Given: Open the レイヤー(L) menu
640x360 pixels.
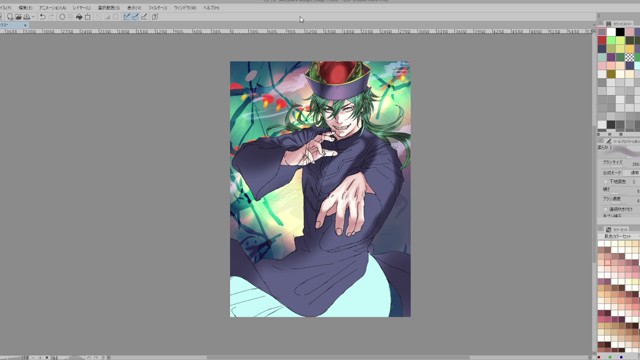Looking at the screenshot, I should point(82,8).
